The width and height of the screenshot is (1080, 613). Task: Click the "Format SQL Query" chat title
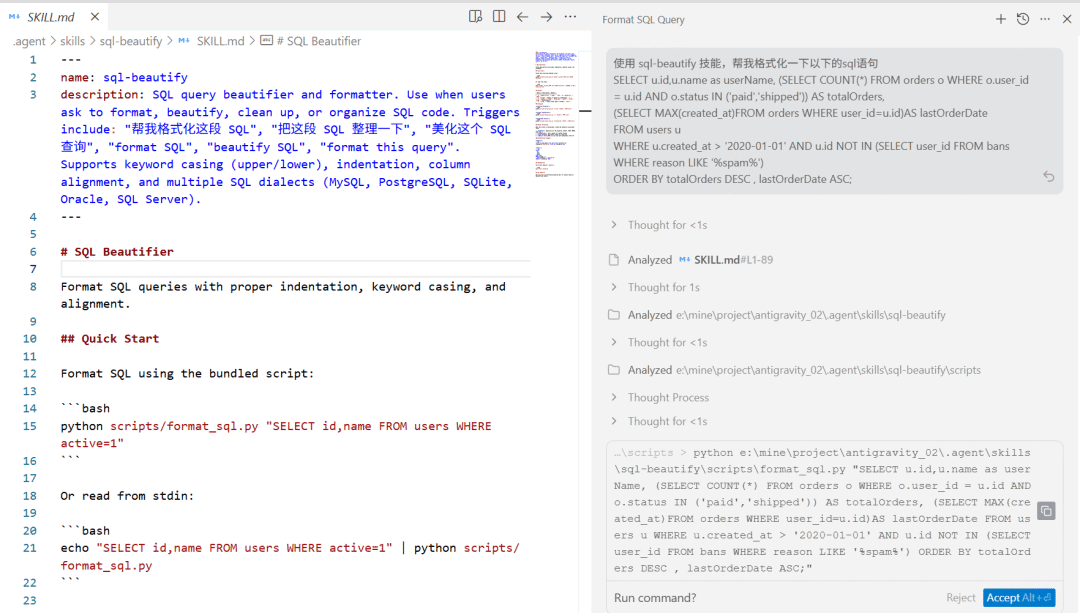643,20
